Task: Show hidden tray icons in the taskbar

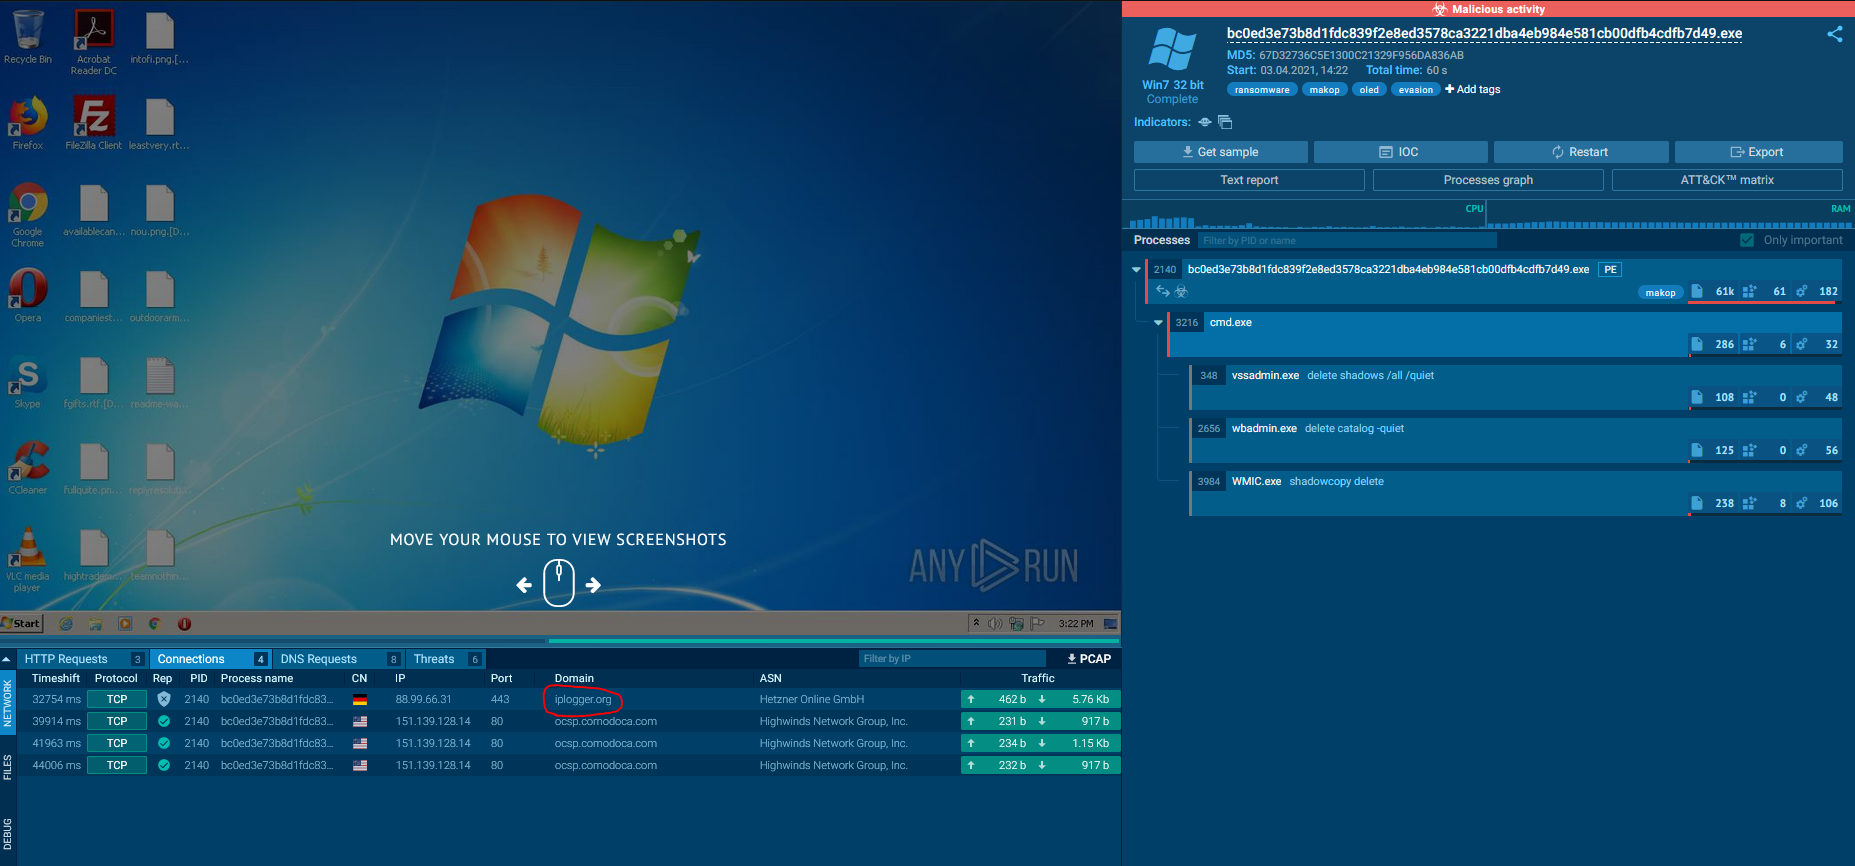Action: point(976,623)
